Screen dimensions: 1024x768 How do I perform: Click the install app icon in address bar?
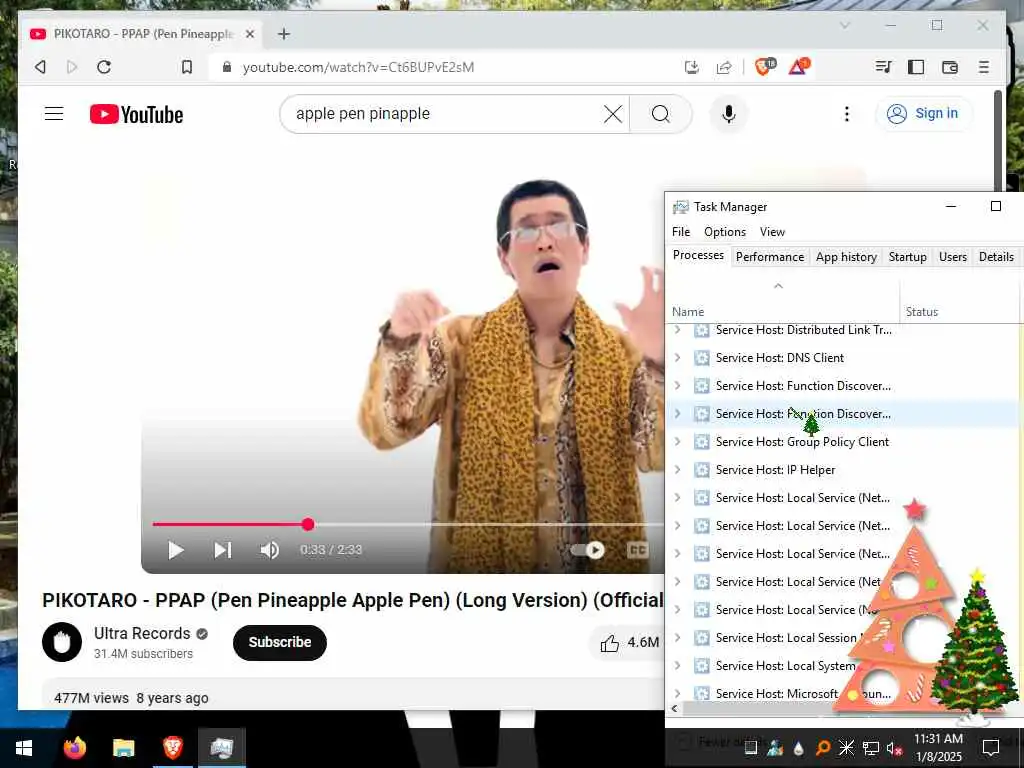pyautogui.click(x=692, y=67)
